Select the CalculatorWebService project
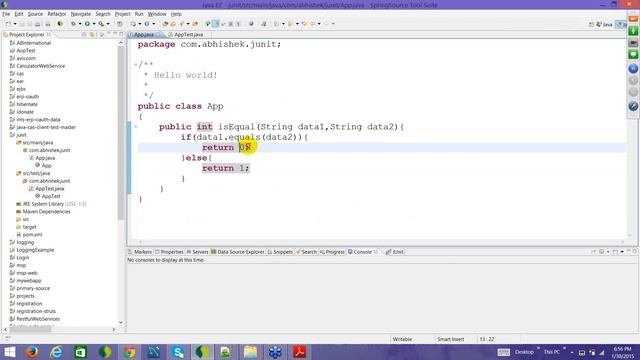640x360 pixels. click(x=40, y=66)
